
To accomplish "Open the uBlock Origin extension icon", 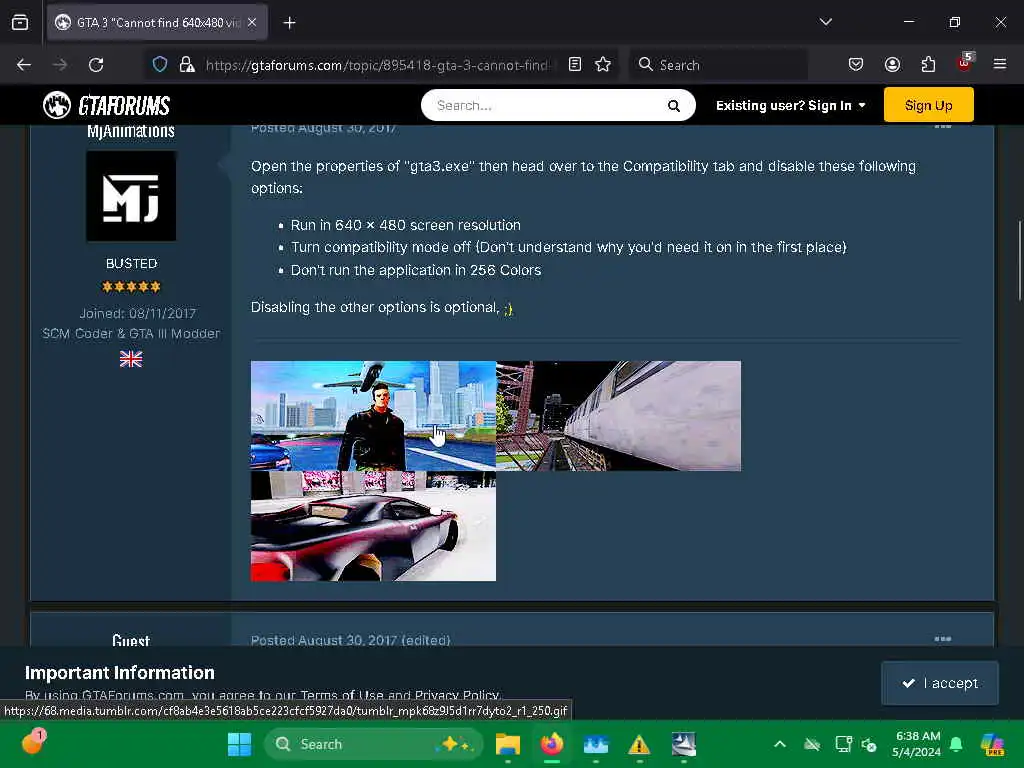I will [x=965, y=63].
